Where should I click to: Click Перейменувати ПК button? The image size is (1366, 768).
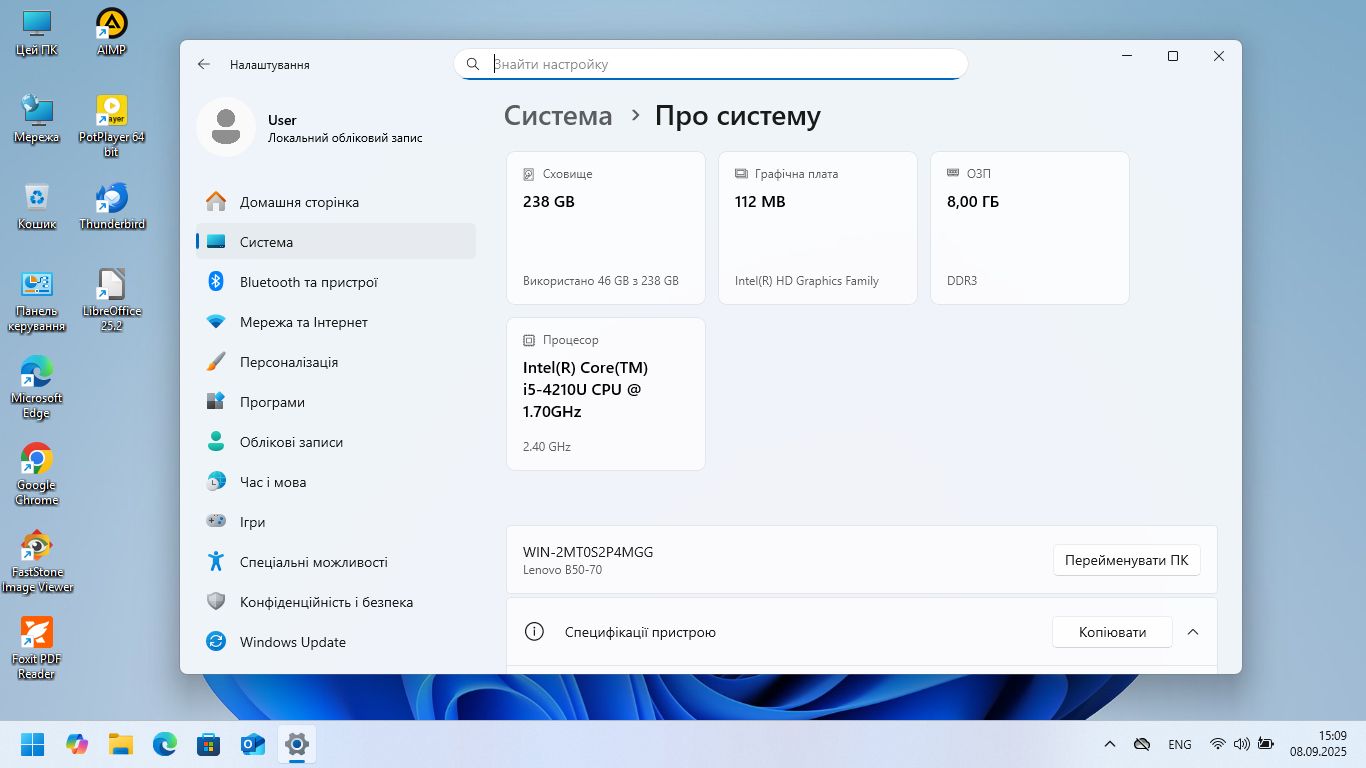1127,560
